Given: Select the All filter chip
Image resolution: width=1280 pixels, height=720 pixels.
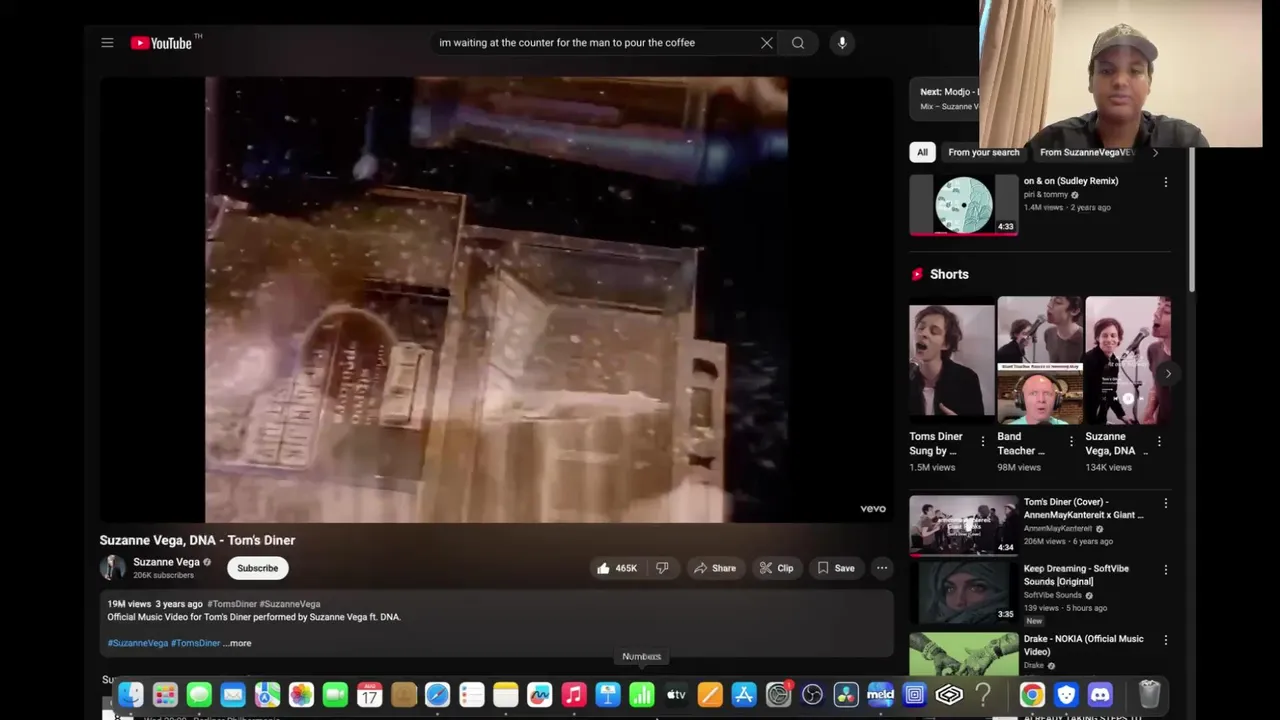Looking at the screenshot, I should click(922, 152).
